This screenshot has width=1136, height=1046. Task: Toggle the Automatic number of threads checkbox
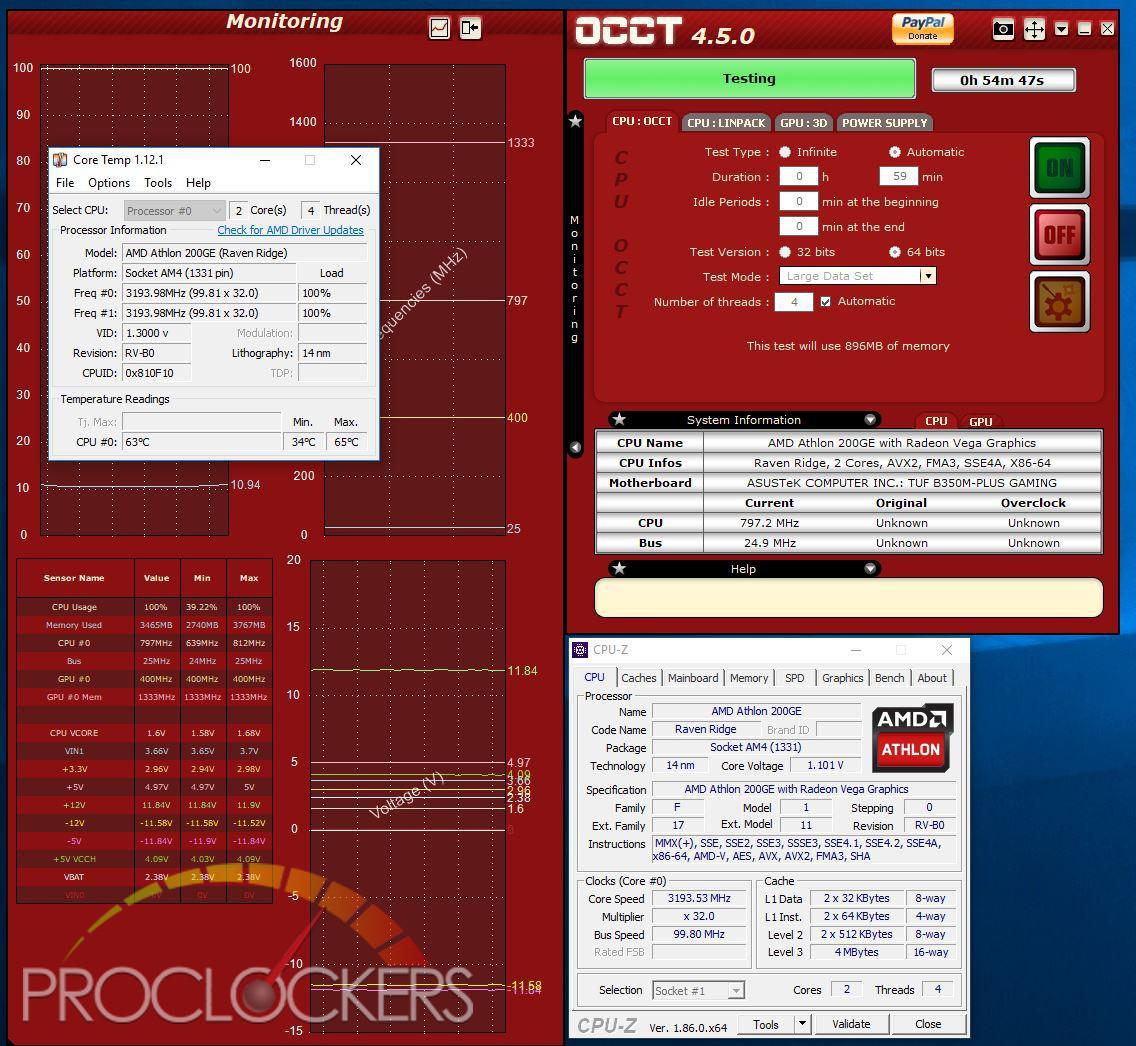click(x=826, y=301)
